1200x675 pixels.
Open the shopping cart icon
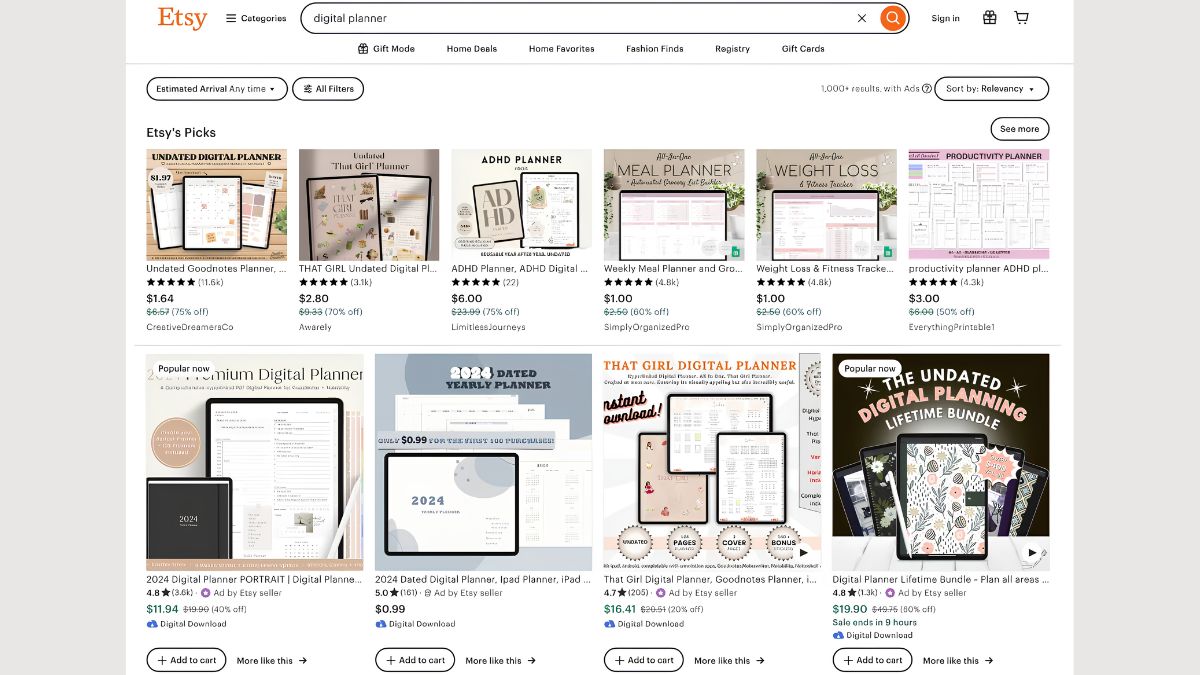[x=1021, y=18]
